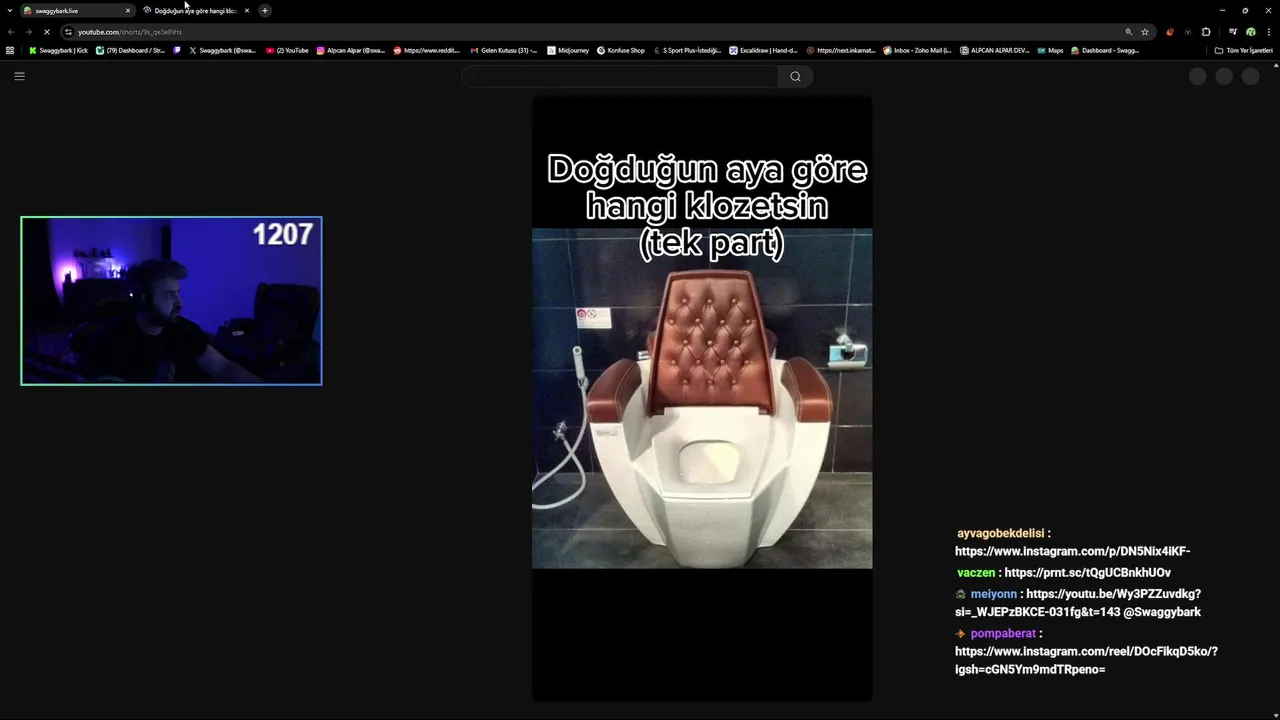The height and width of the screenshot is (720, 1280).
Task: Open ayvagobekdelisi's instagram.com/p link
Action: tap(1072, 551)
